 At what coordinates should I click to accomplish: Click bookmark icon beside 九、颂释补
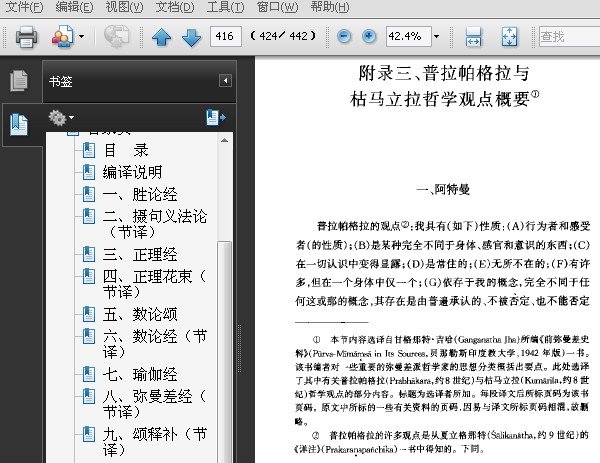click(89, 434)
